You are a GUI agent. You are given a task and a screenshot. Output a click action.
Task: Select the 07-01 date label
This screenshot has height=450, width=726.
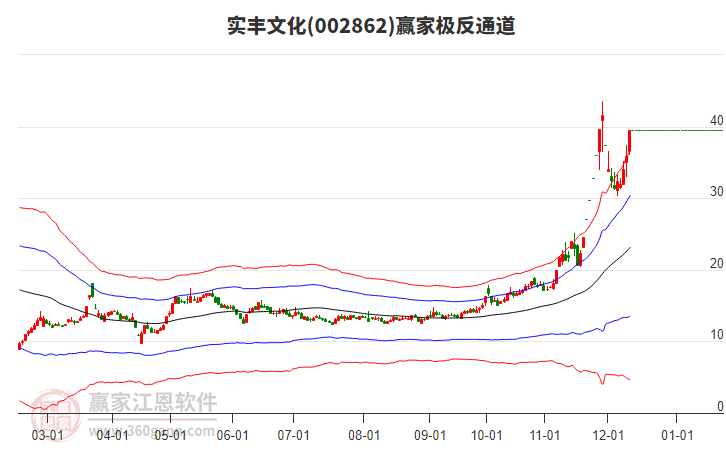[294, 436]
